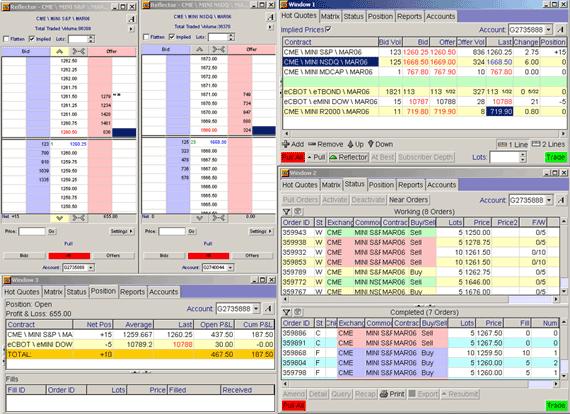Move selected contract Up

click(x=356, y=144)
